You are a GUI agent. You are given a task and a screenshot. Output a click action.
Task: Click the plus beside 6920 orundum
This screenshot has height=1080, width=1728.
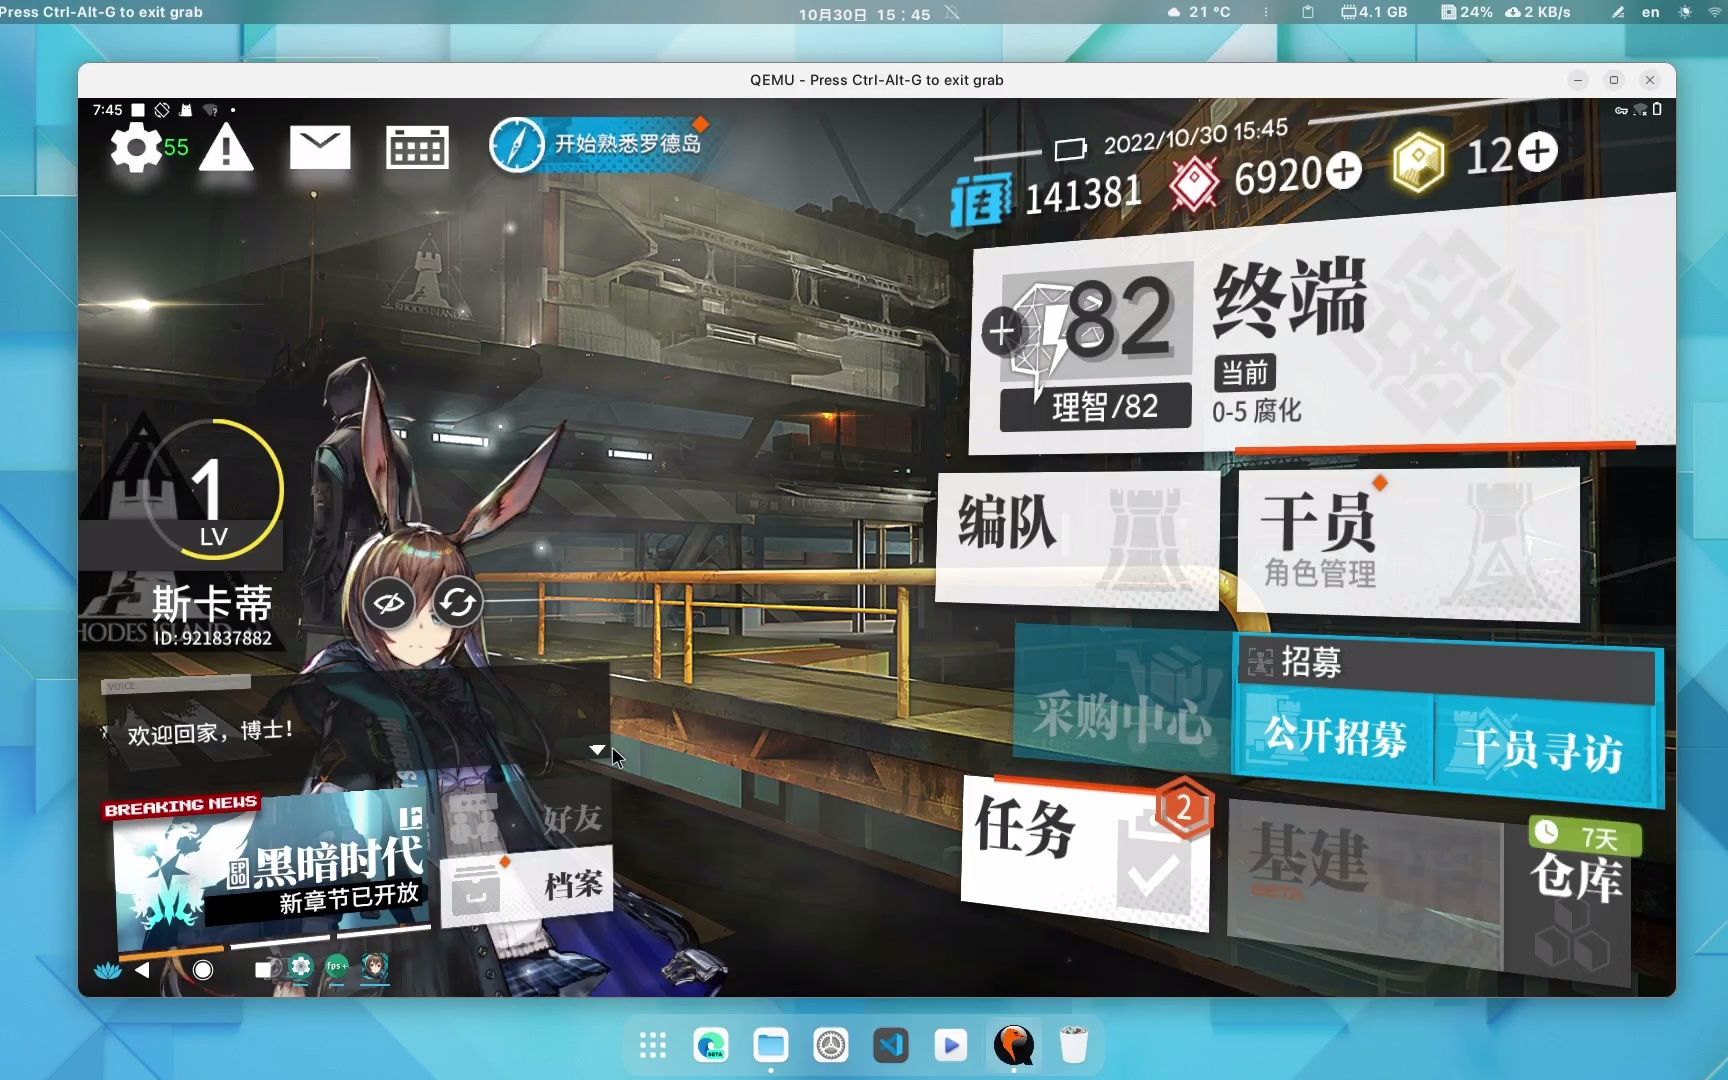(1343, 171)
